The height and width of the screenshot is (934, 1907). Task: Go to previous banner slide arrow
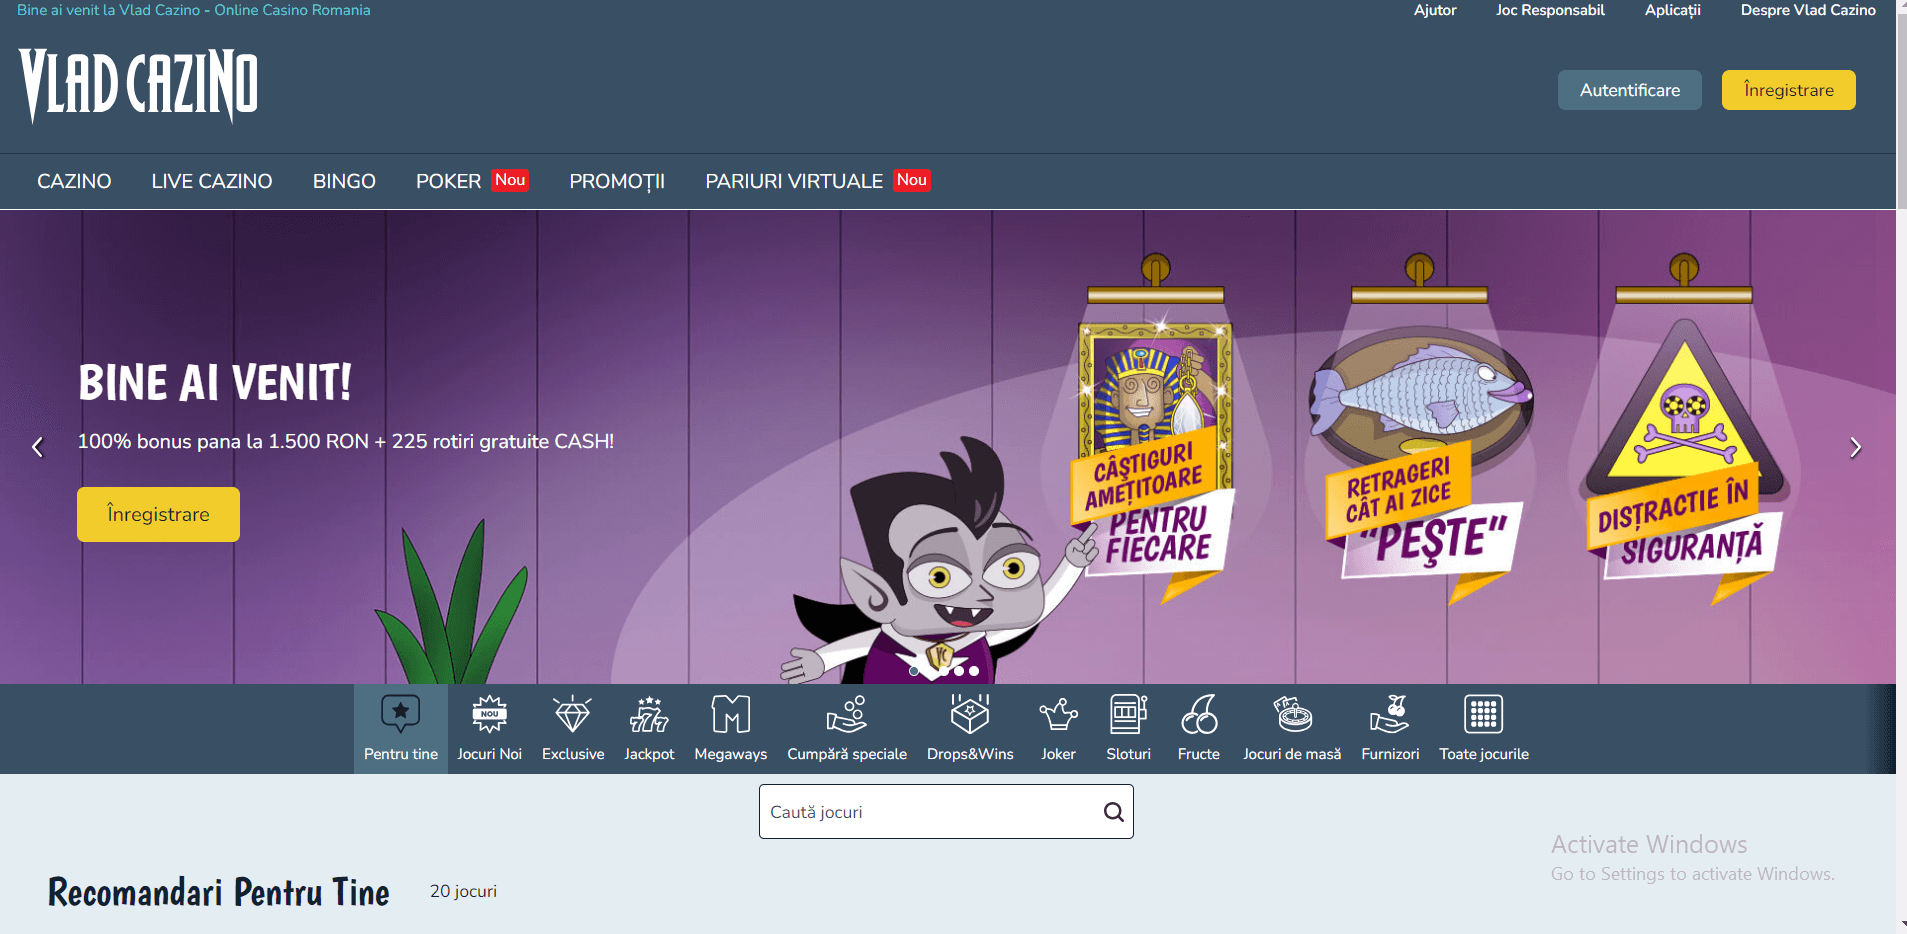coord(38,447)
